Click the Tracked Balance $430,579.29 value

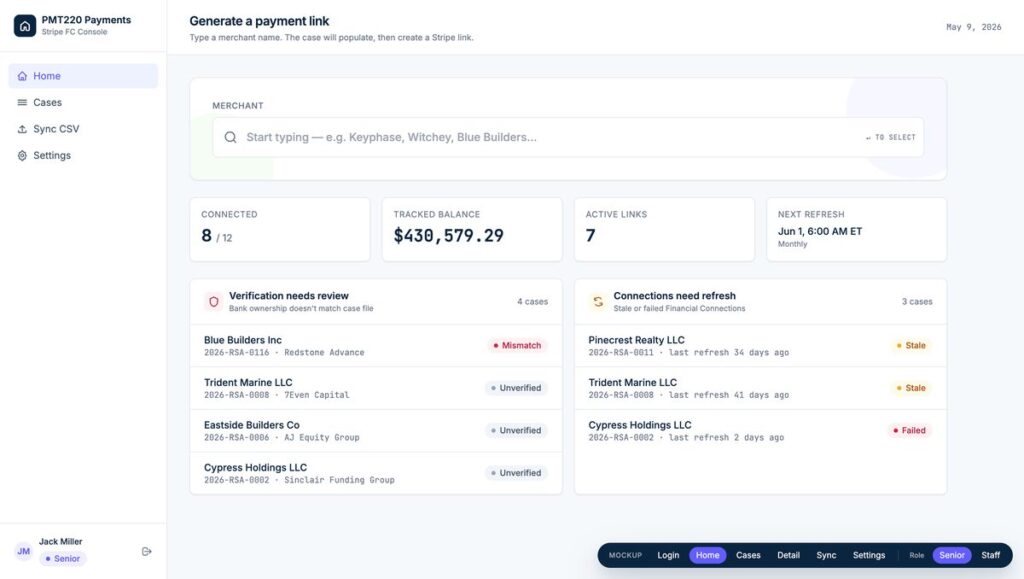(x=449, y=236)
